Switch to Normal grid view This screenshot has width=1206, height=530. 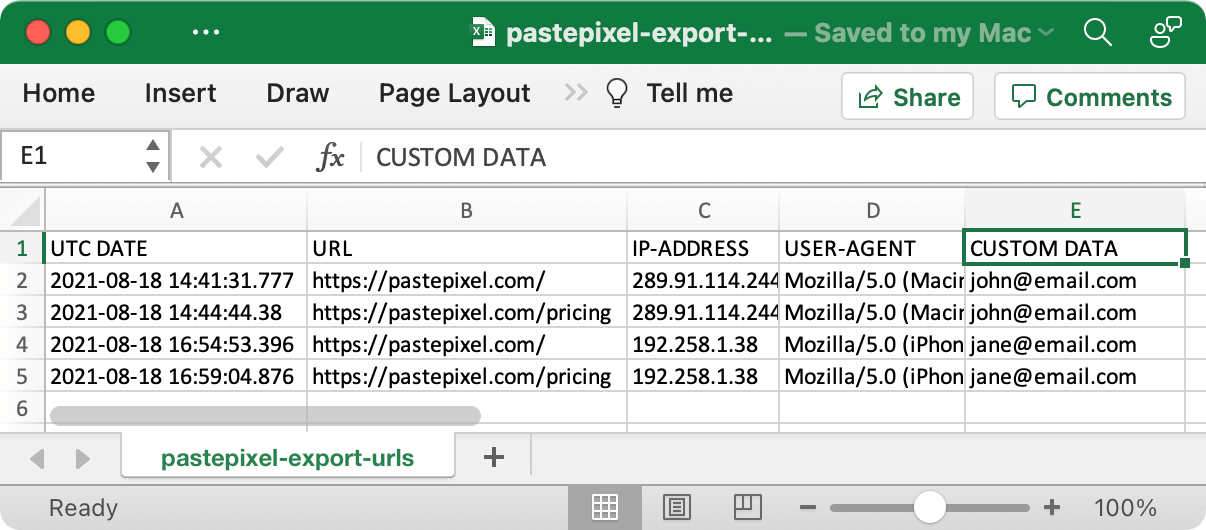click(604, 507)
